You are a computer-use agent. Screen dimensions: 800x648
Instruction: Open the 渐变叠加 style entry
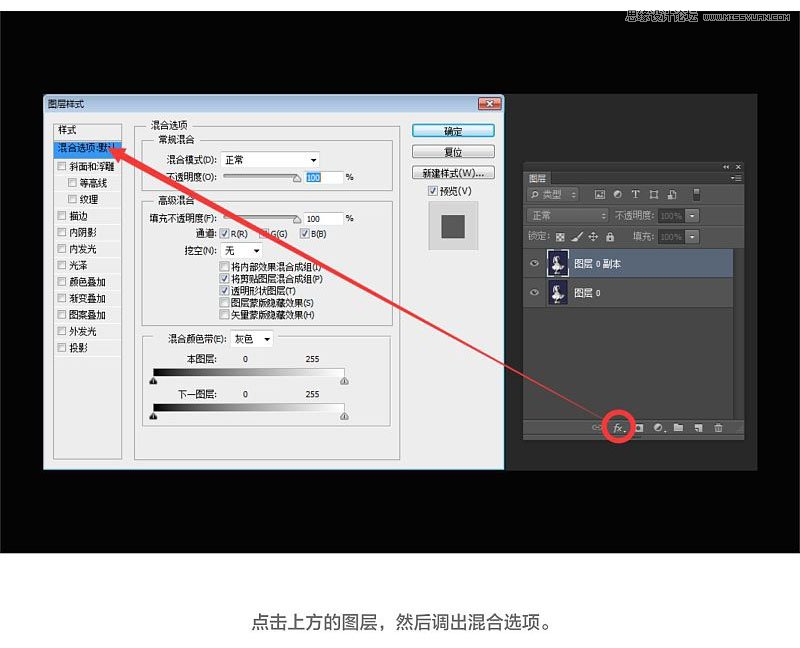point(87,298)
